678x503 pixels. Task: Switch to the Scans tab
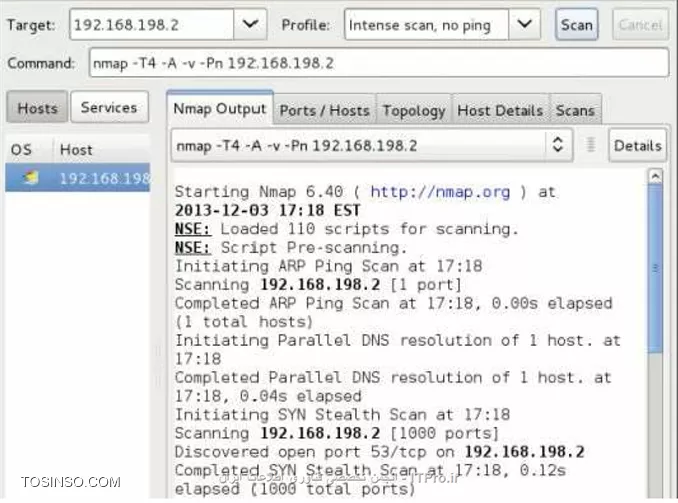pos(575,111)
